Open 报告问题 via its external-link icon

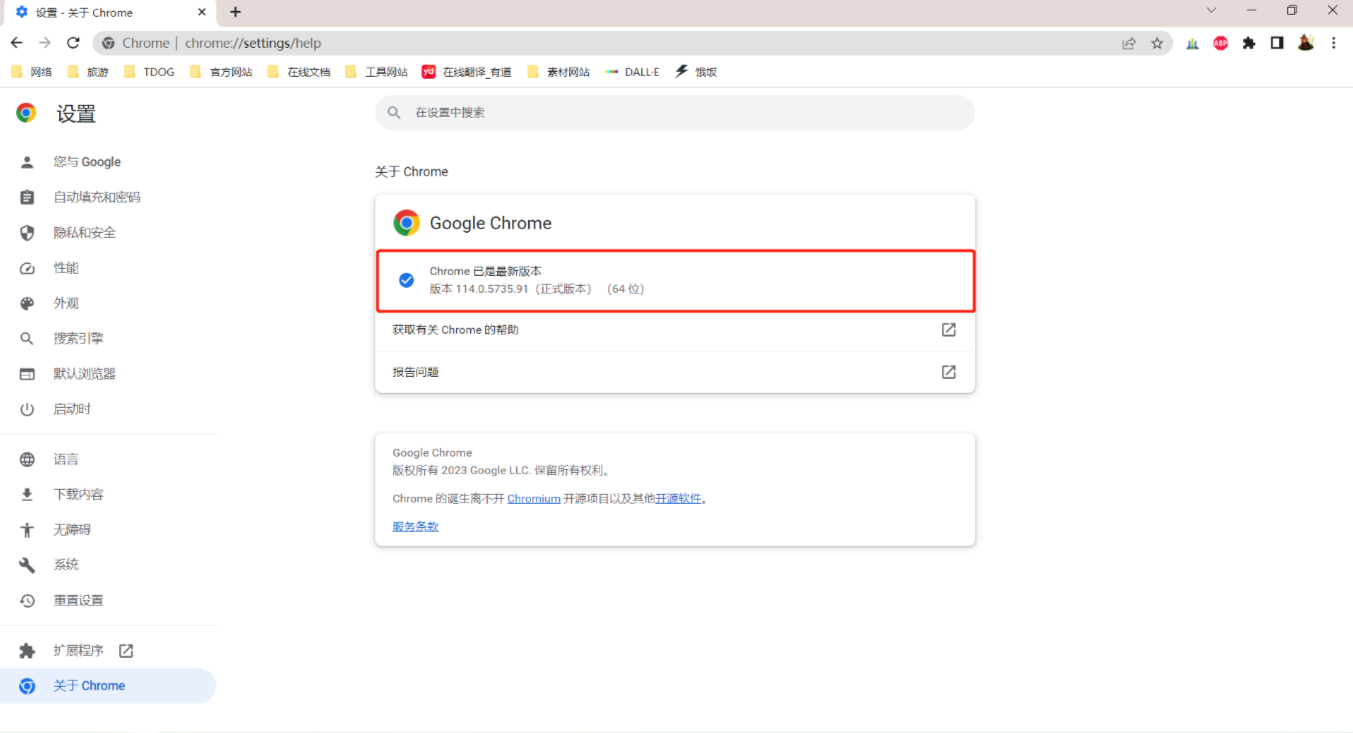point(947,371)
